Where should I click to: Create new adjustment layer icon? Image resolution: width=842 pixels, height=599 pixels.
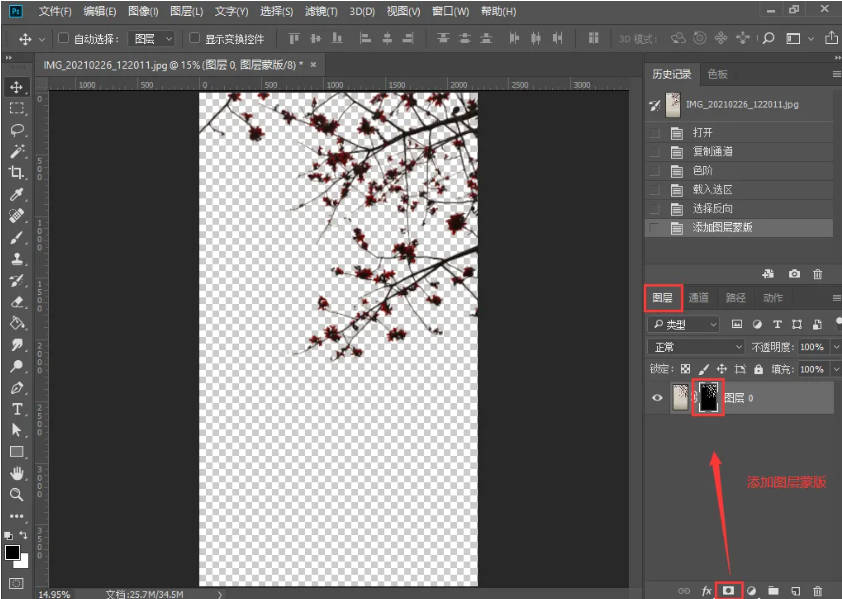click(x=751, y=590)
